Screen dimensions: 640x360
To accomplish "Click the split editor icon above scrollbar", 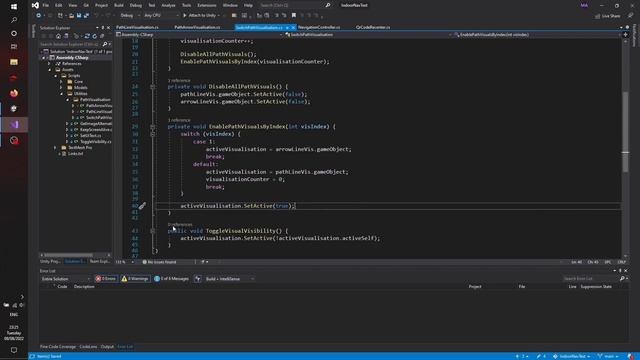I will (x=625, y=35).
